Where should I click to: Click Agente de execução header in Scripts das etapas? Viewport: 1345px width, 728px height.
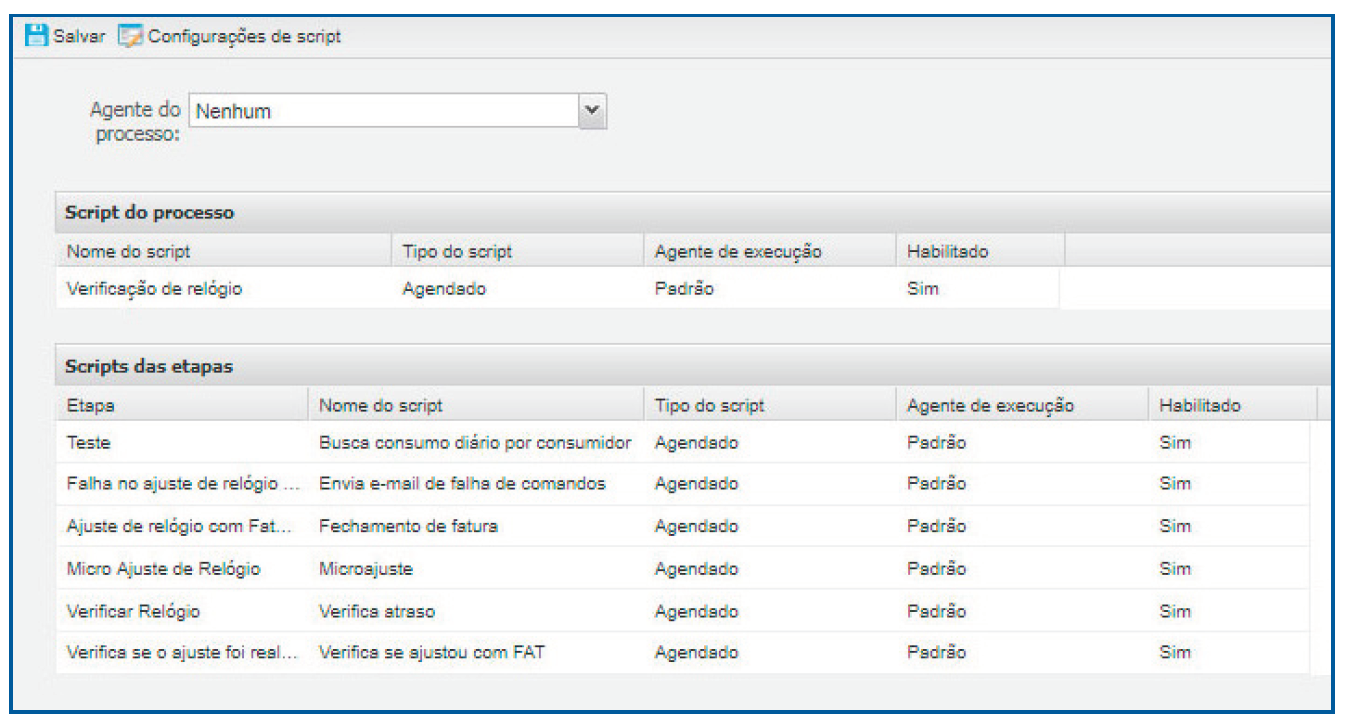point(990,406)
